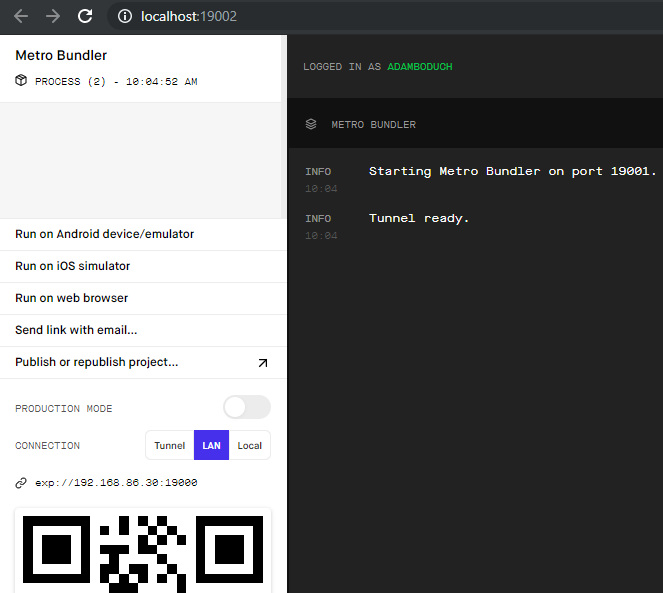Viewport: 663px width, 593px height.
Task: Open Publish or republish project
Action: point(97,362)
